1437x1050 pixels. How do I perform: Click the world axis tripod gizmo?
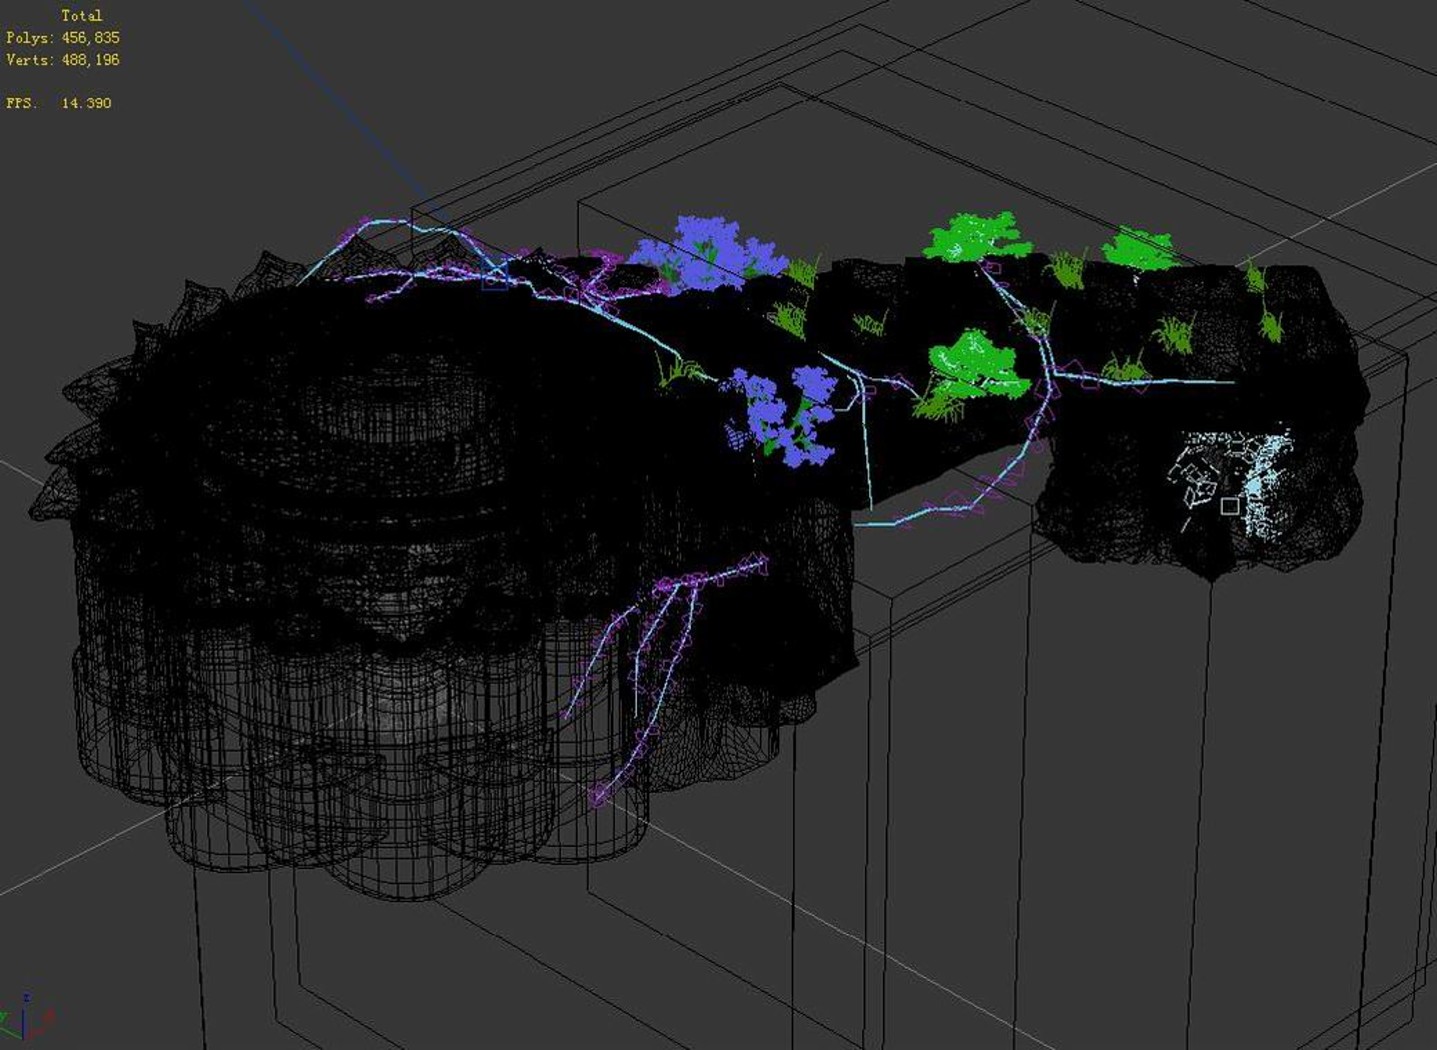pyautogui.click(x=25, y=1018)
